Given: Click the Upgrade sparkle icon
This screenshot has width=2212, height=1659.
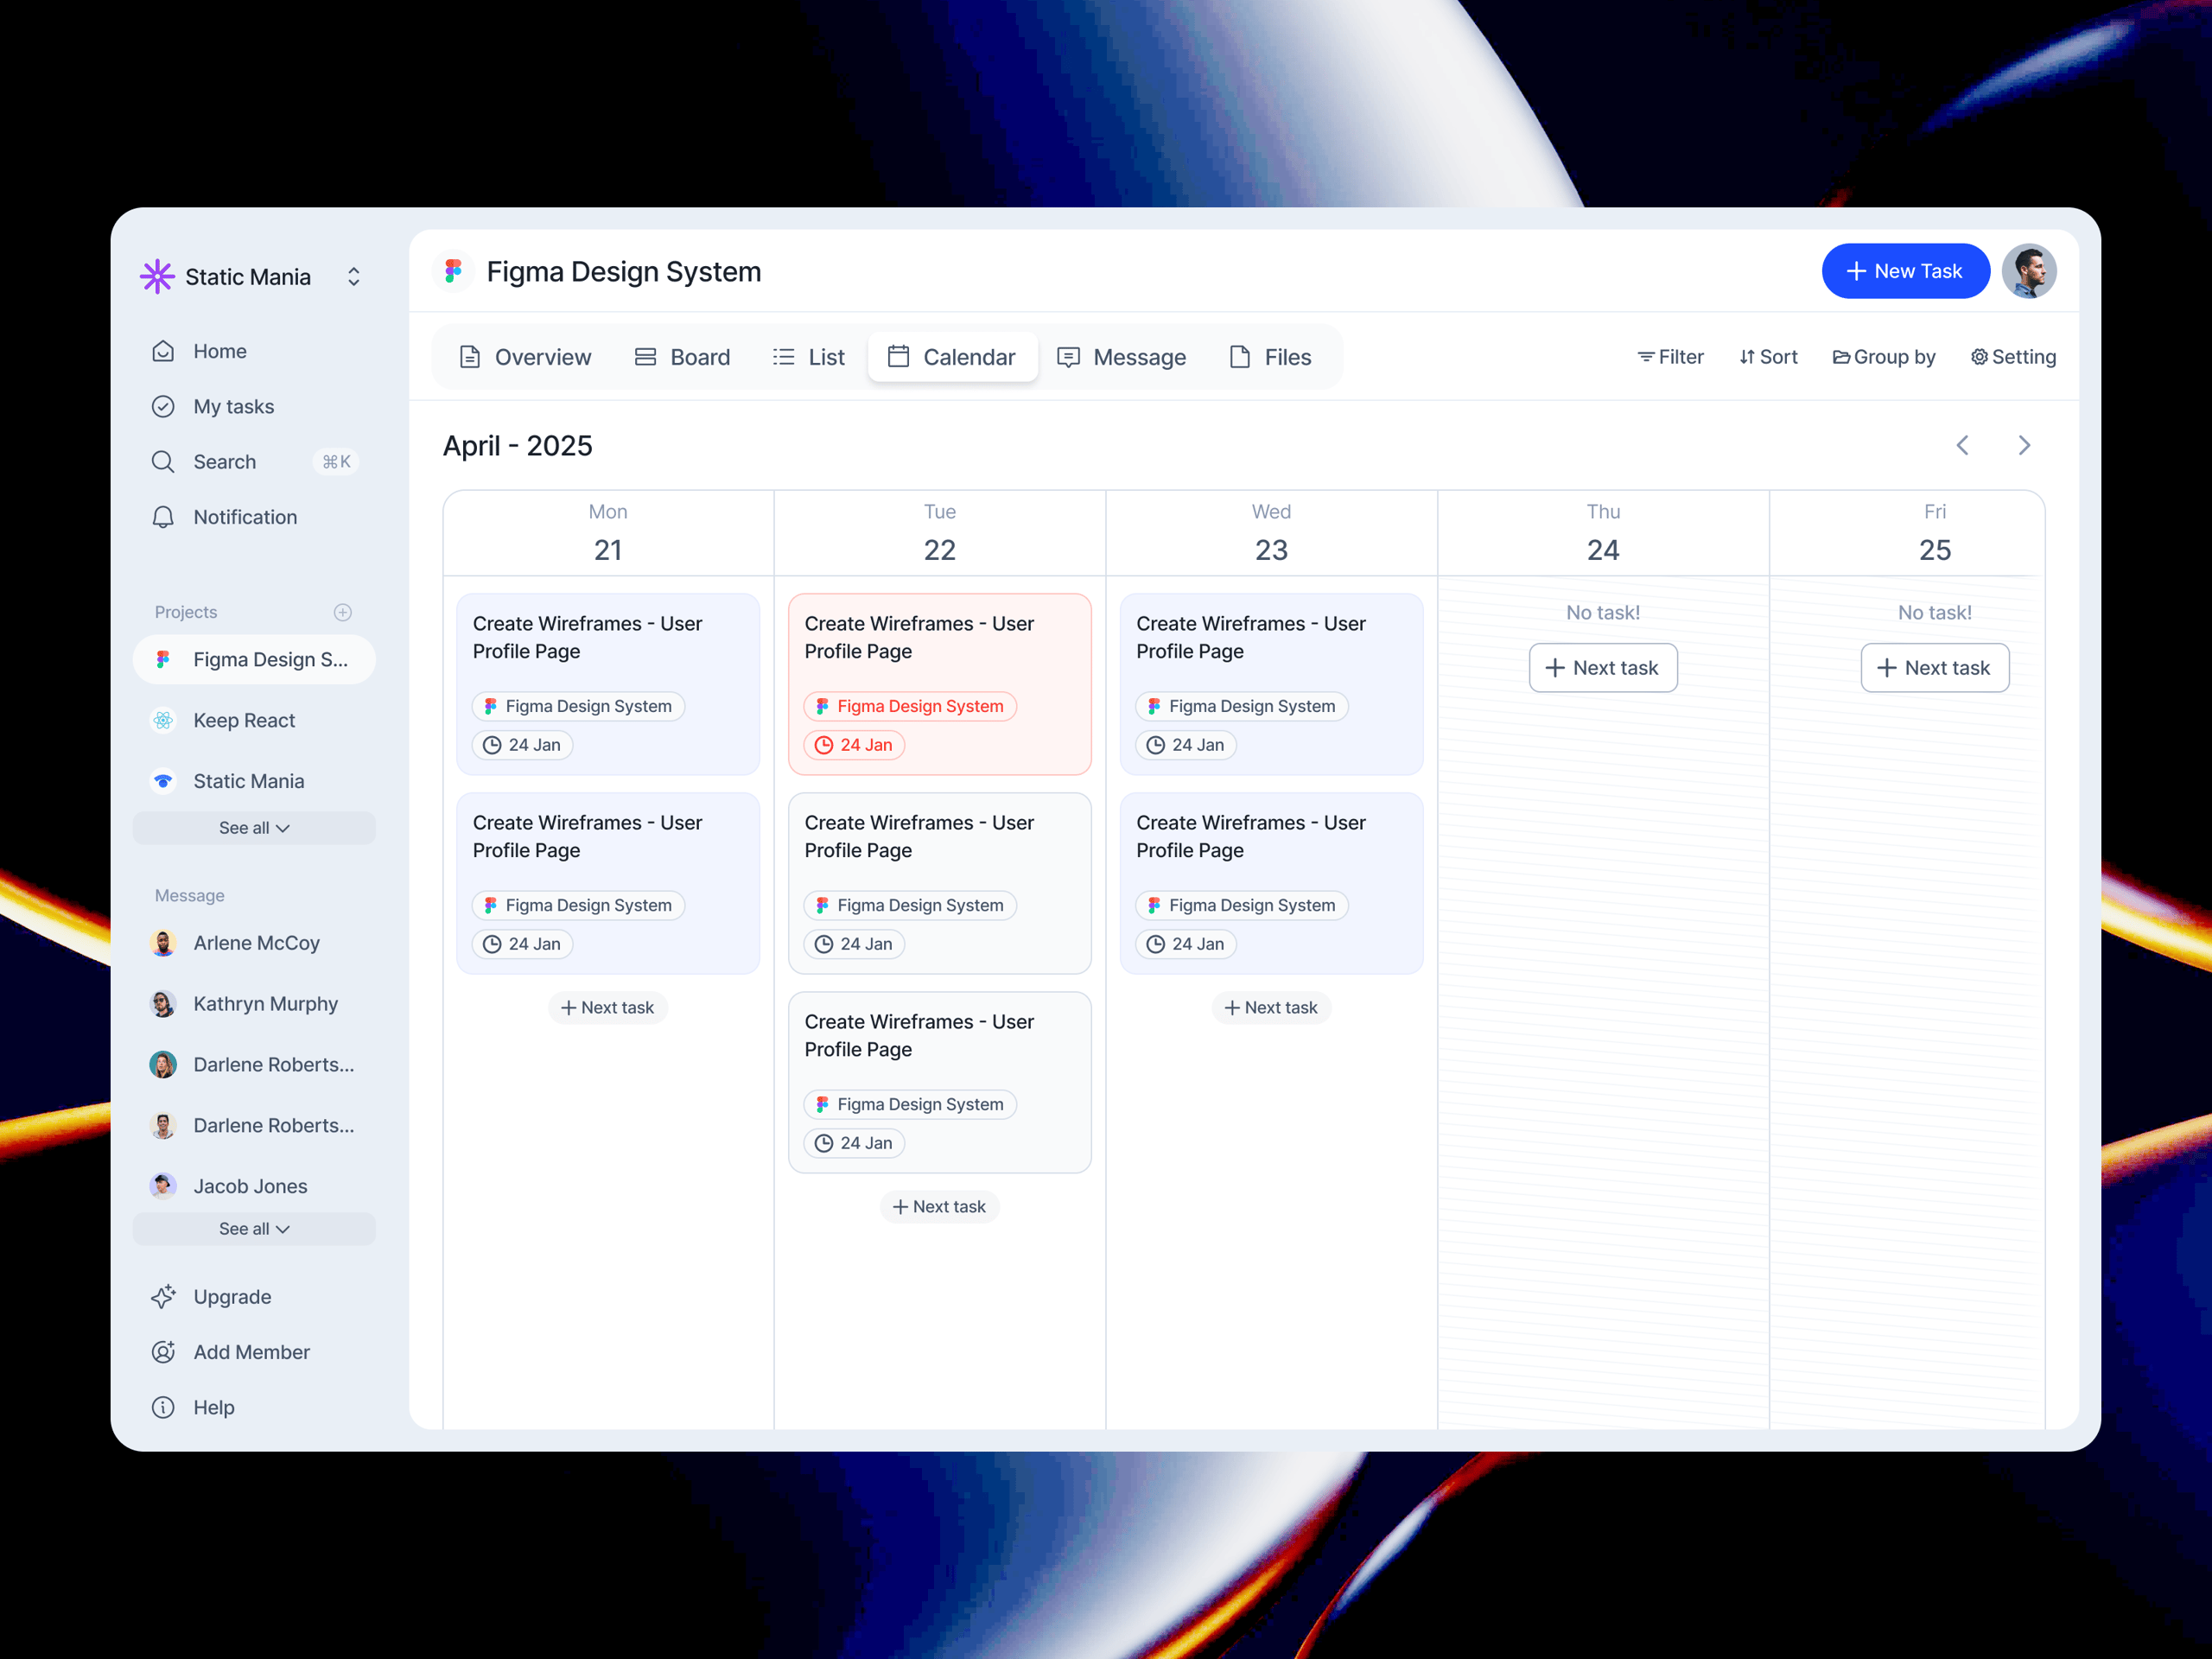Looking at the screenshot, I should click(x=163, y=1297).
